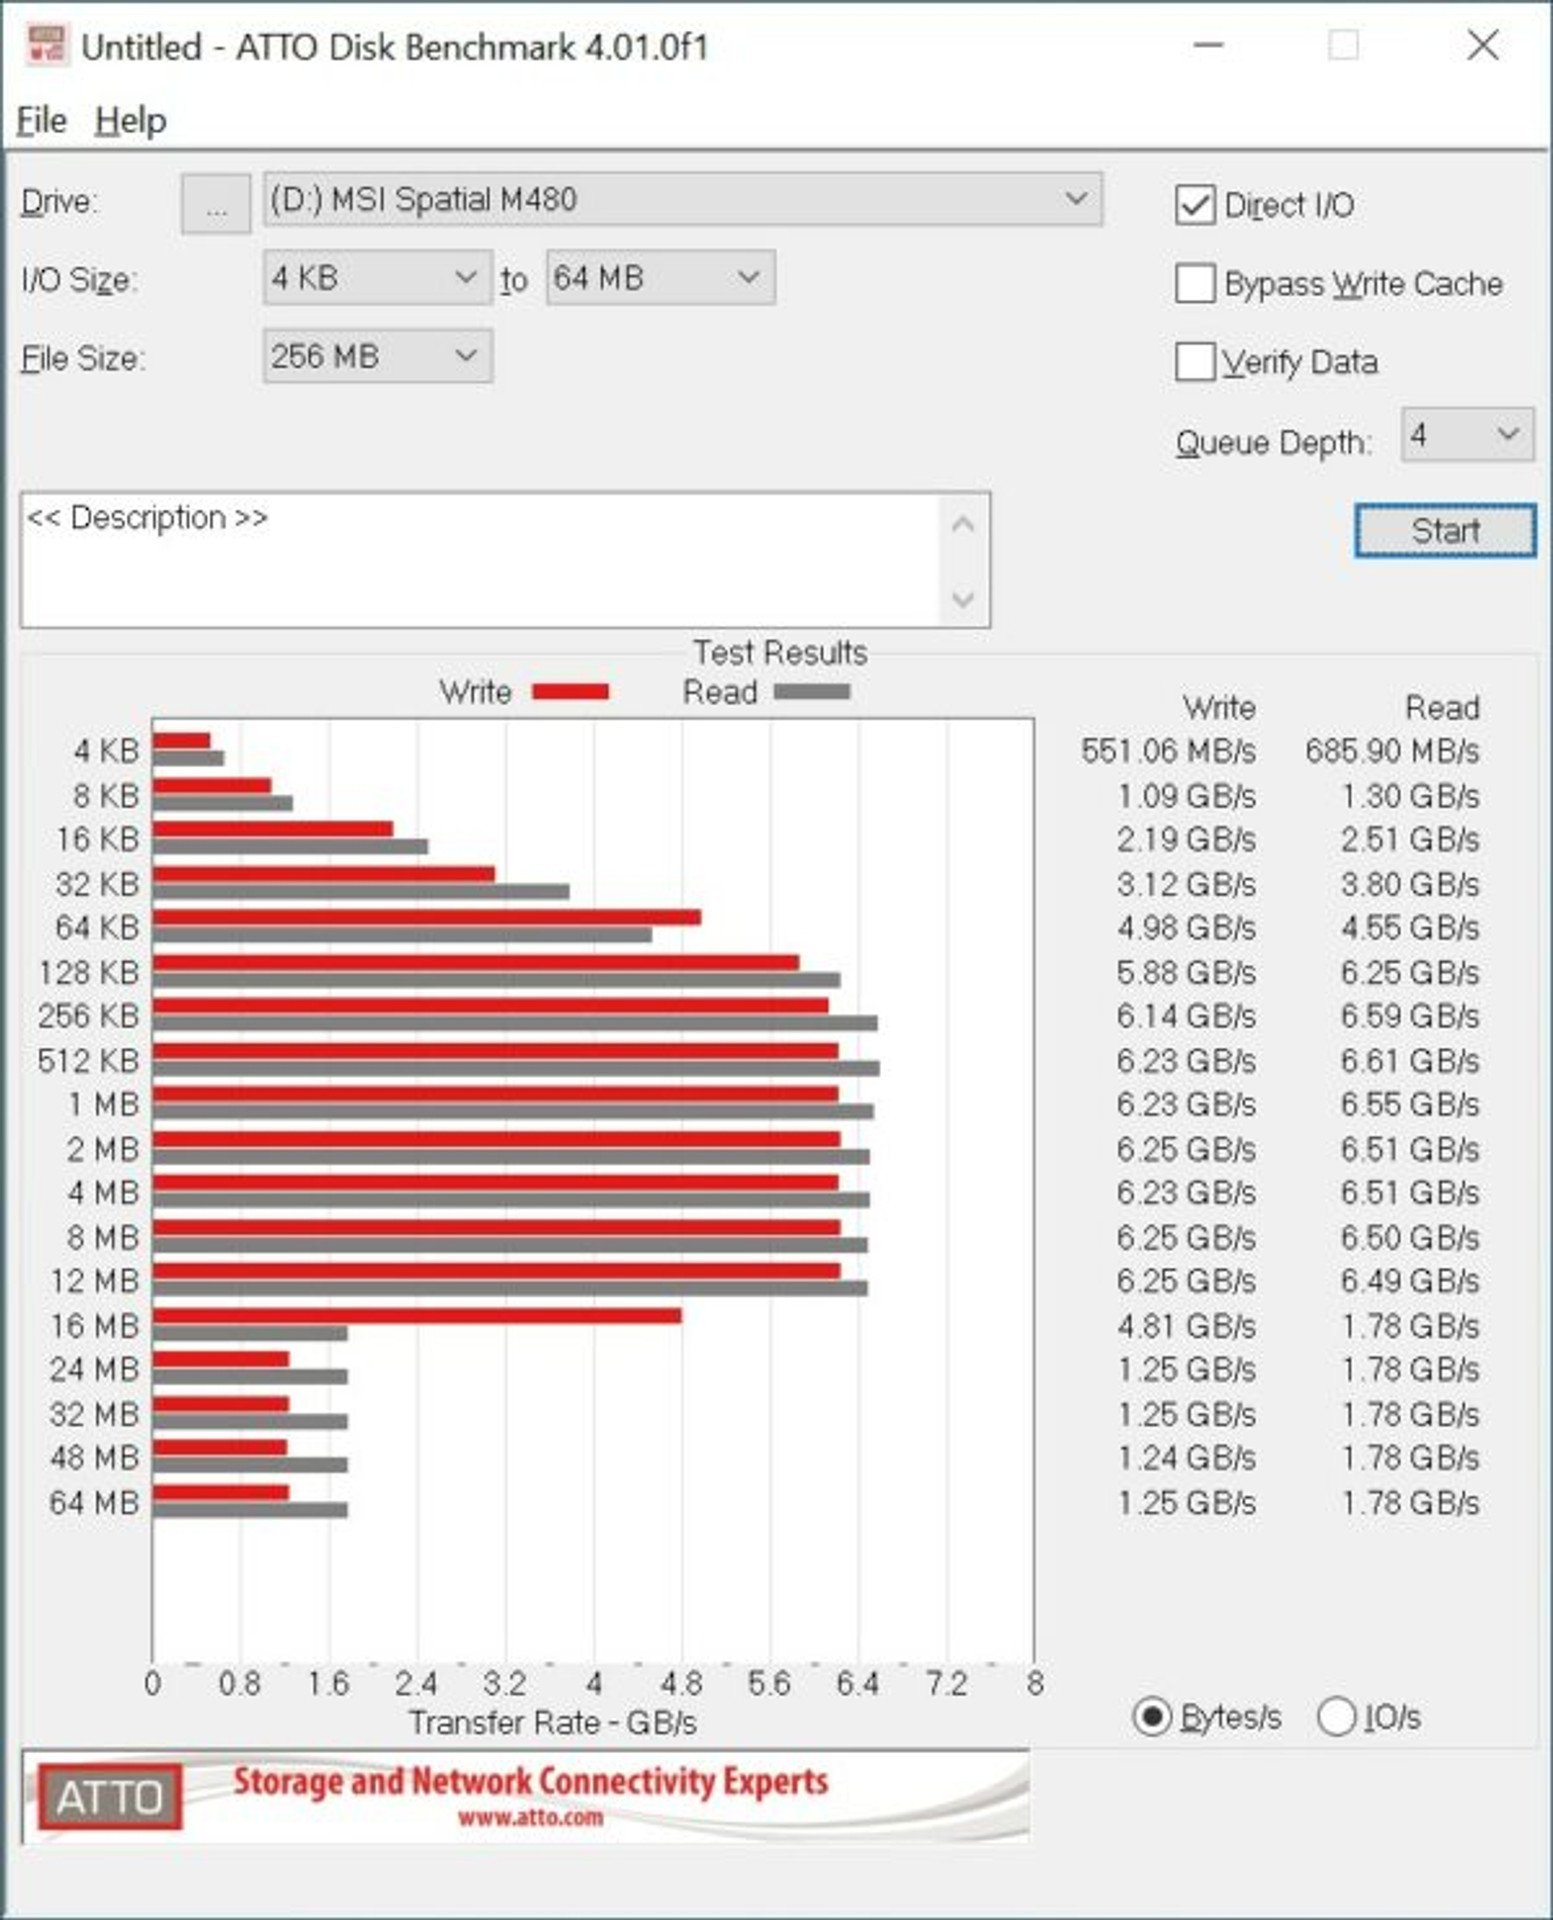The width and height of the screenshot is (1553, 1920).
Task: Click the 32 KB read value 3.80 GB/s
Action: [1410, 884]
